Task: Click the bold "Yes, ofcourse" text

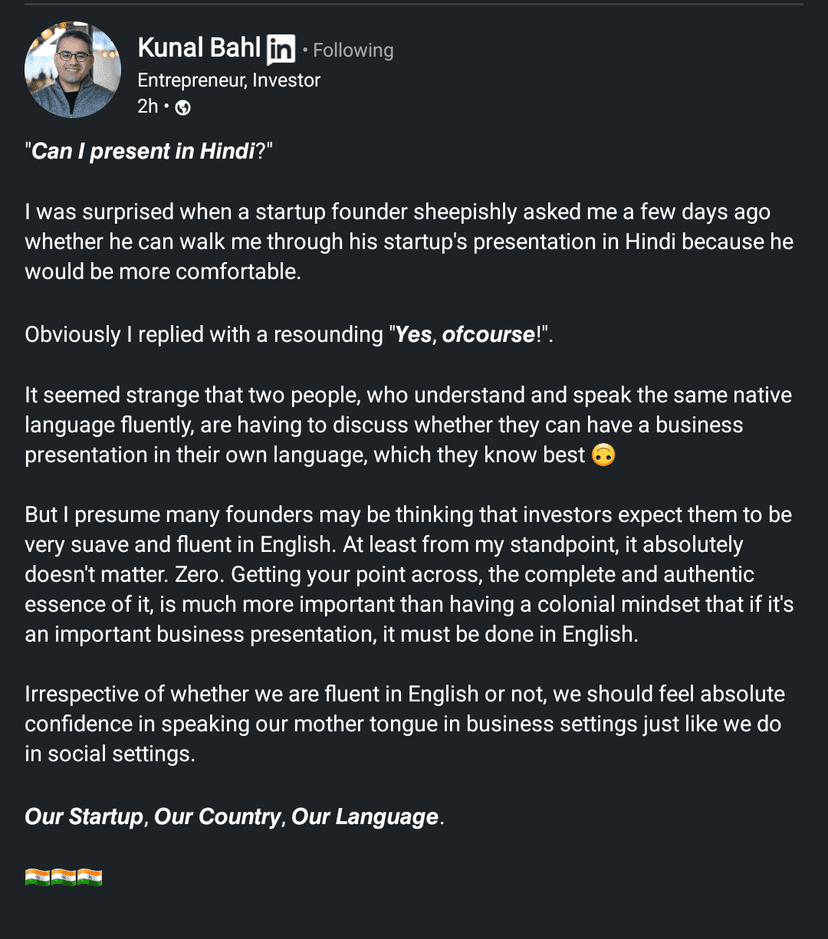Action: (465, 335)
